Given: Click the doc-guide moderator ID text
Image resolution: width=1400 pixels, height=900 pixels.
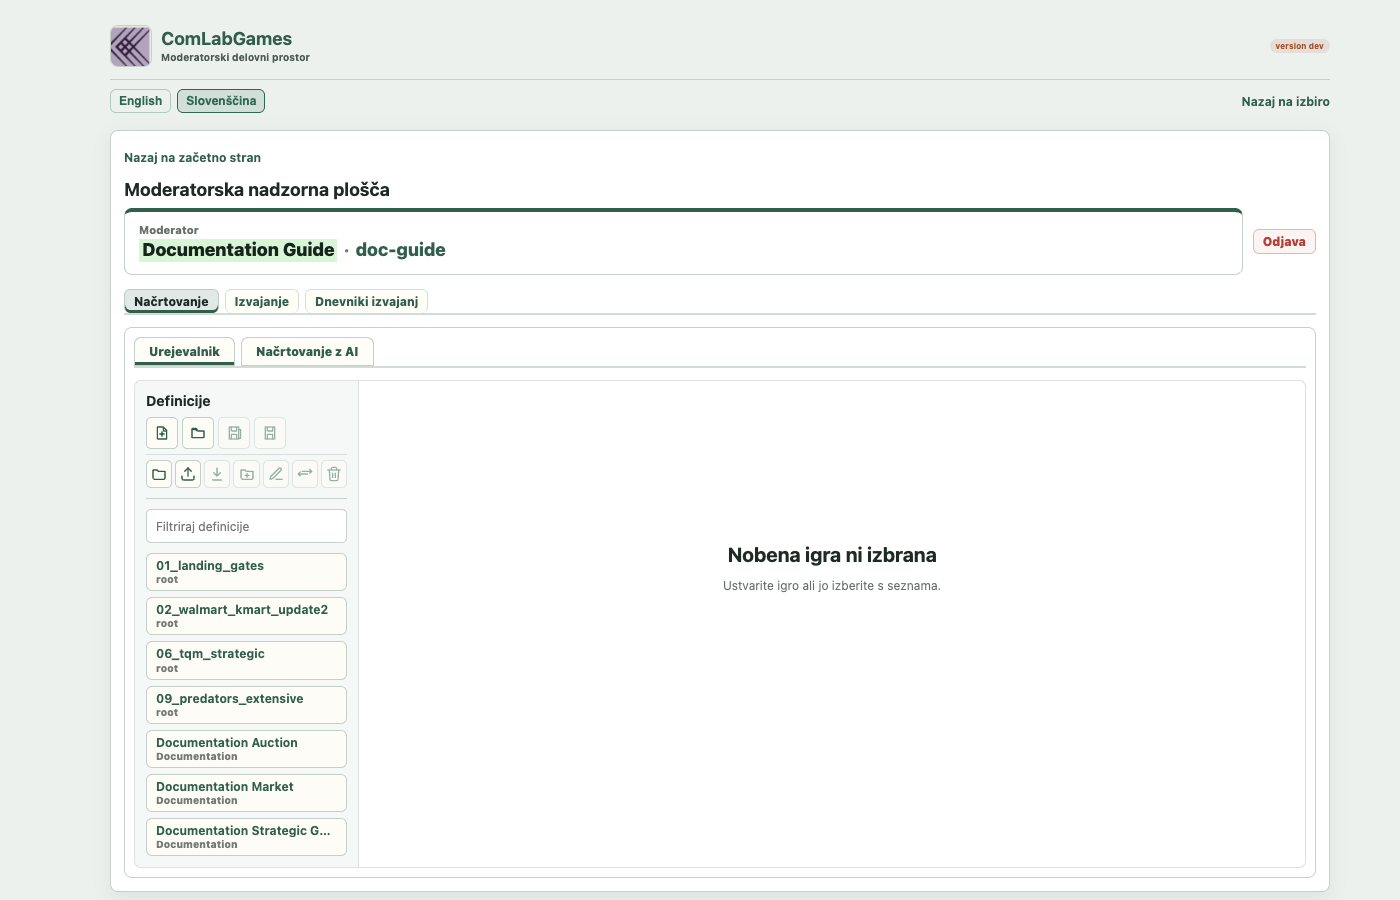Looking at the screenshot, I should 400,250.
